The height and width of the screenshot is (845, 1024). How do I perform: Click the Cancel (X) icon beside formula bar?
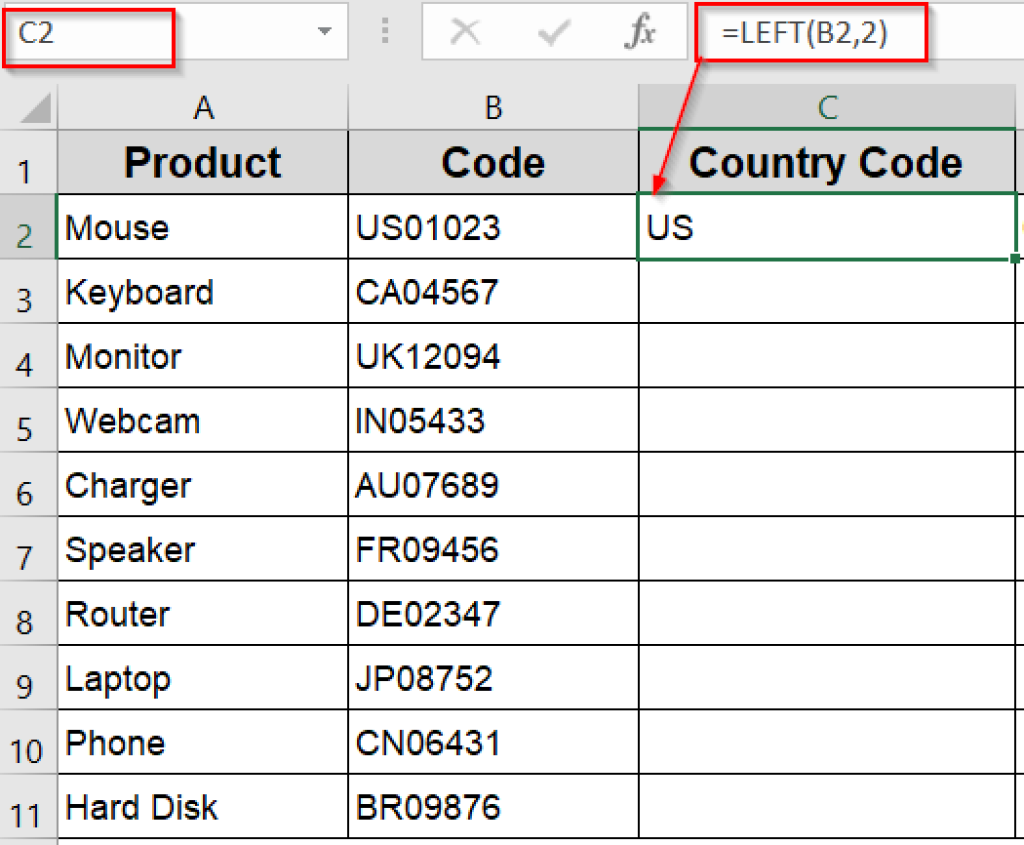point(465,32)
